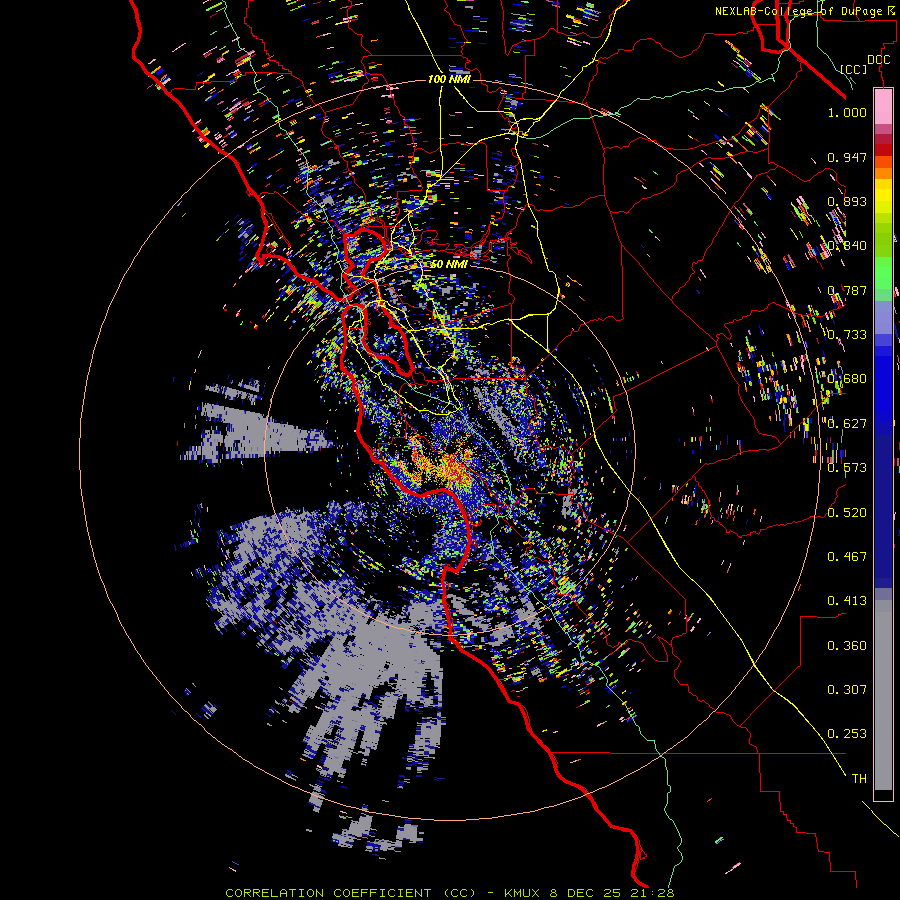Screen dimensions: 900x900
Task: Click the "TH" threshold label at legend bottom
Action: pyautogui.click(x=859, y=779)
